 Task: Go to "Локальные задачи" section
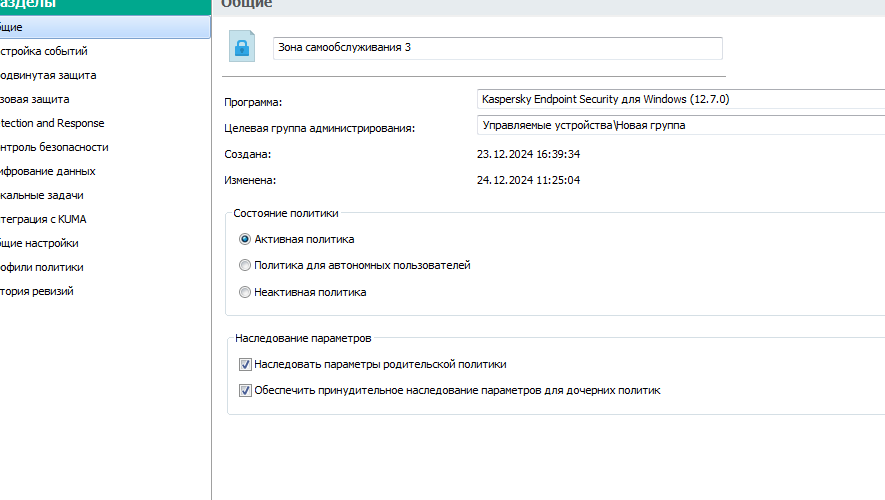pos(42,195)
